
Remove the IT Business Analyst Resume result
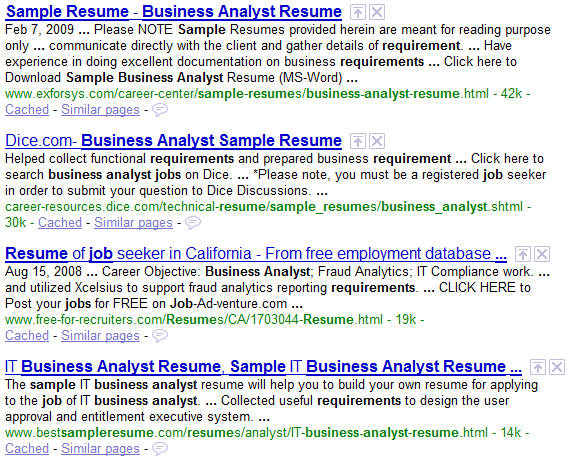[557, 367]
